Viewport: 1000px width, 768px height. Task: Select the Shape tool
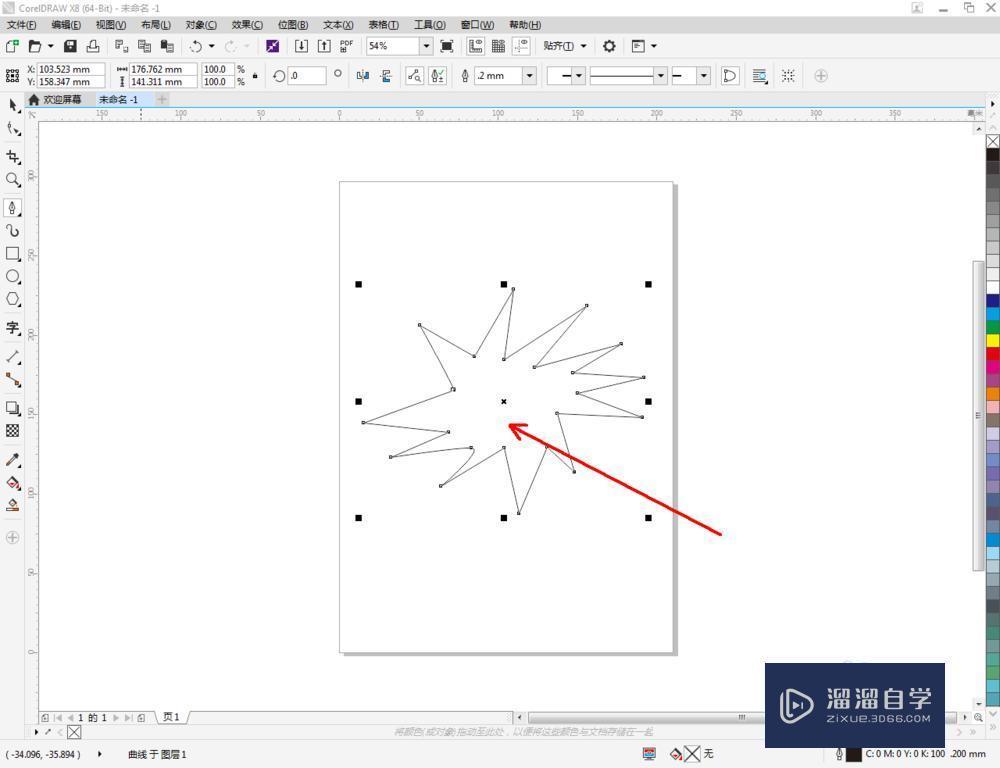(x=14, y=128)
